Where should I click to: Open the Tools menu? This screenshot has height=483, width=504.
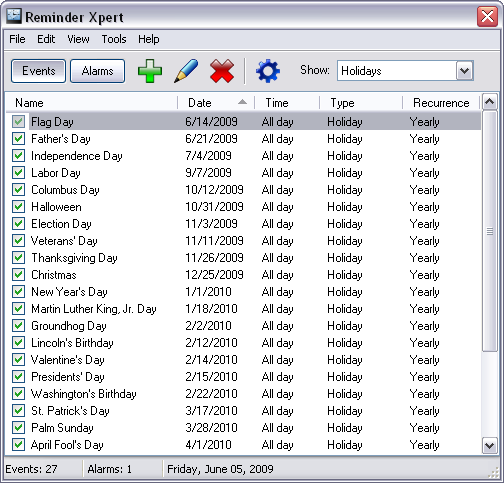114,39
